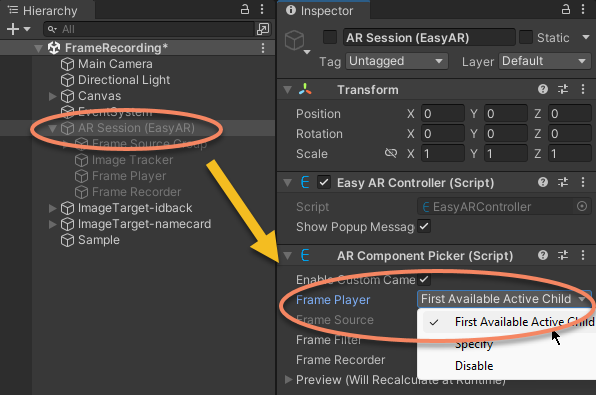Select ImageTarget-namecard in the Hierarchy
Image resolution: width=596 pixels, height=395 pixels.
click(x=144, y=224)
